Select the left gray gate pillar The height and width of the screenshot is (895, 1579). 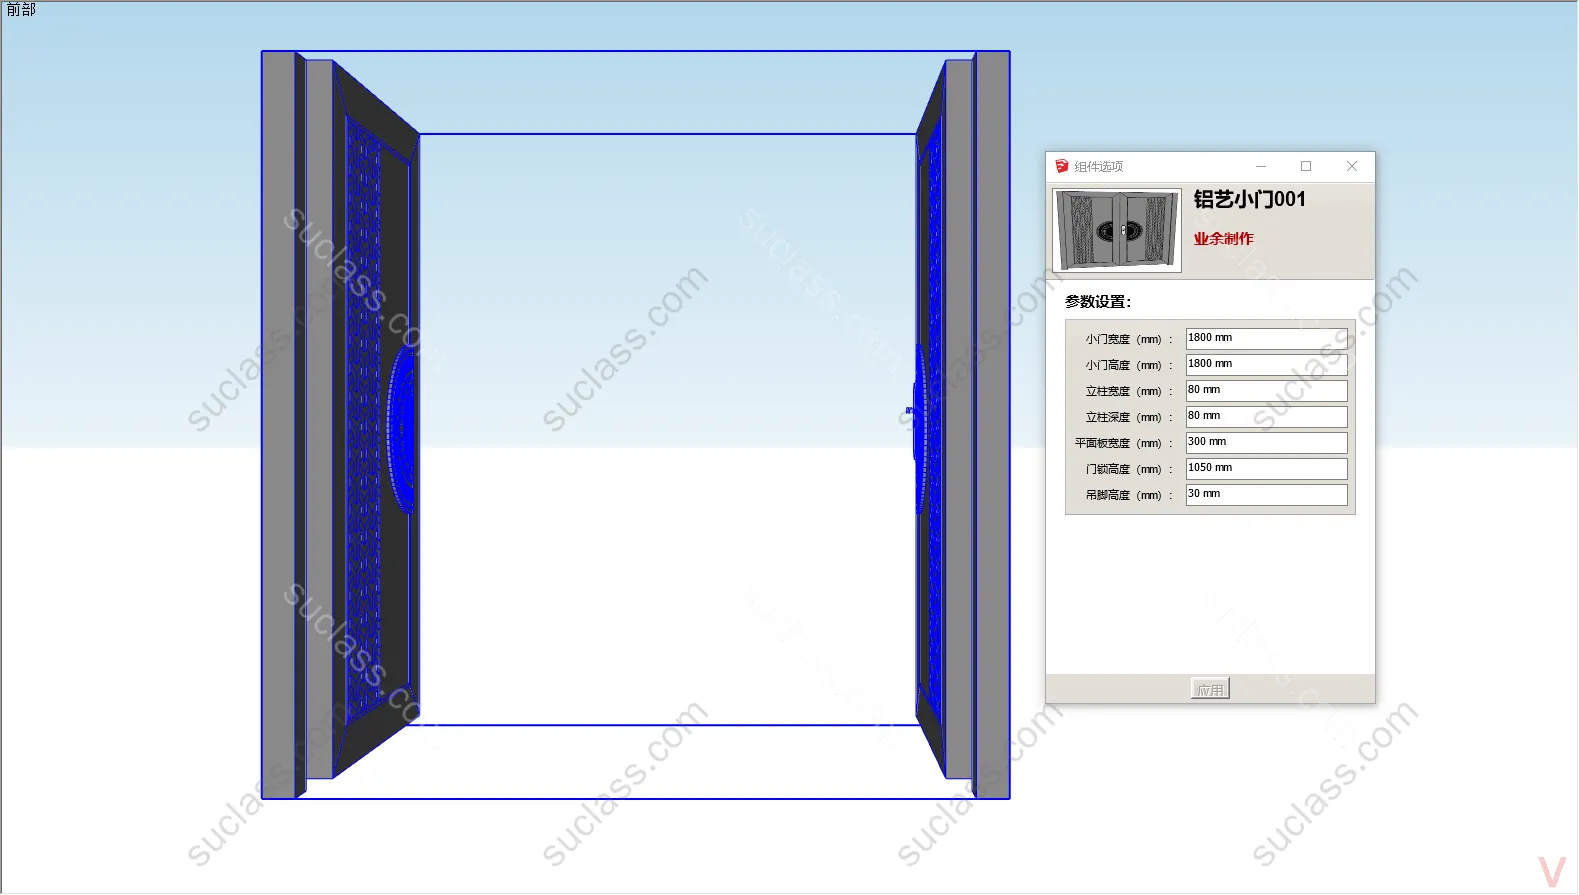click(279, 425)
